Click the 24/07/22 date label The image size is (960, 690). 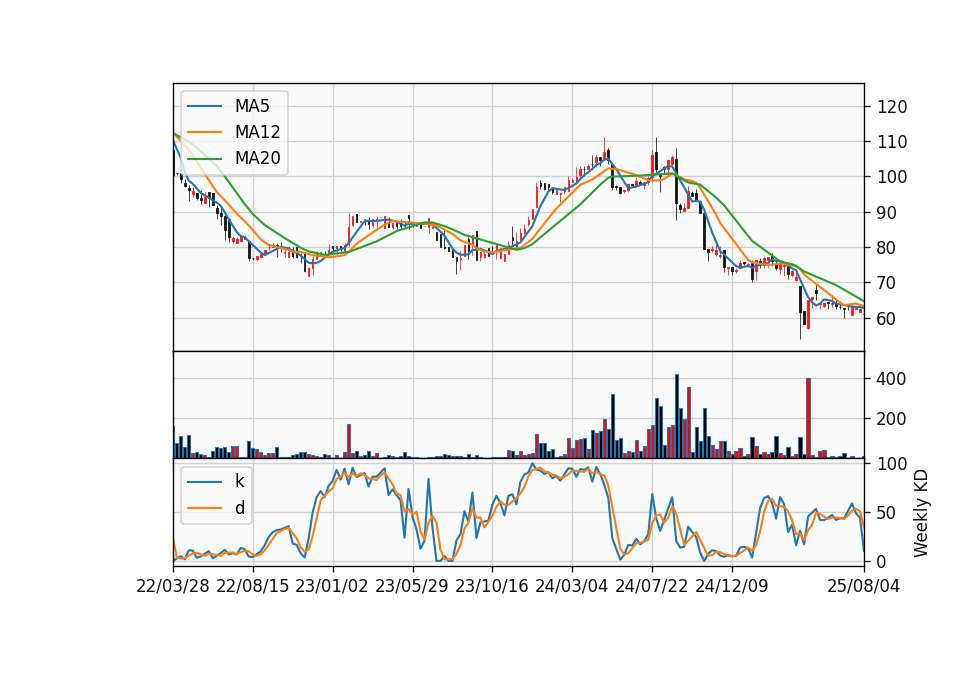651,586
